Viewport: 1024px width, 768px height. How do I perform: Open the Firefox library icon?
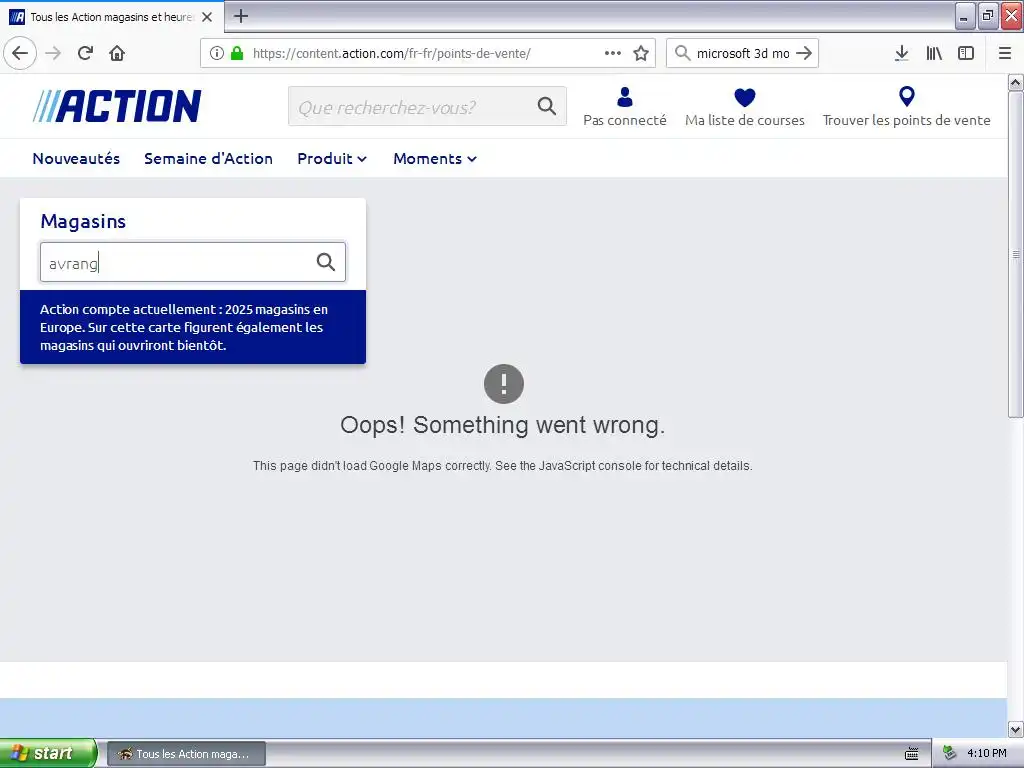pyautogui.click(x=934, y=53)
